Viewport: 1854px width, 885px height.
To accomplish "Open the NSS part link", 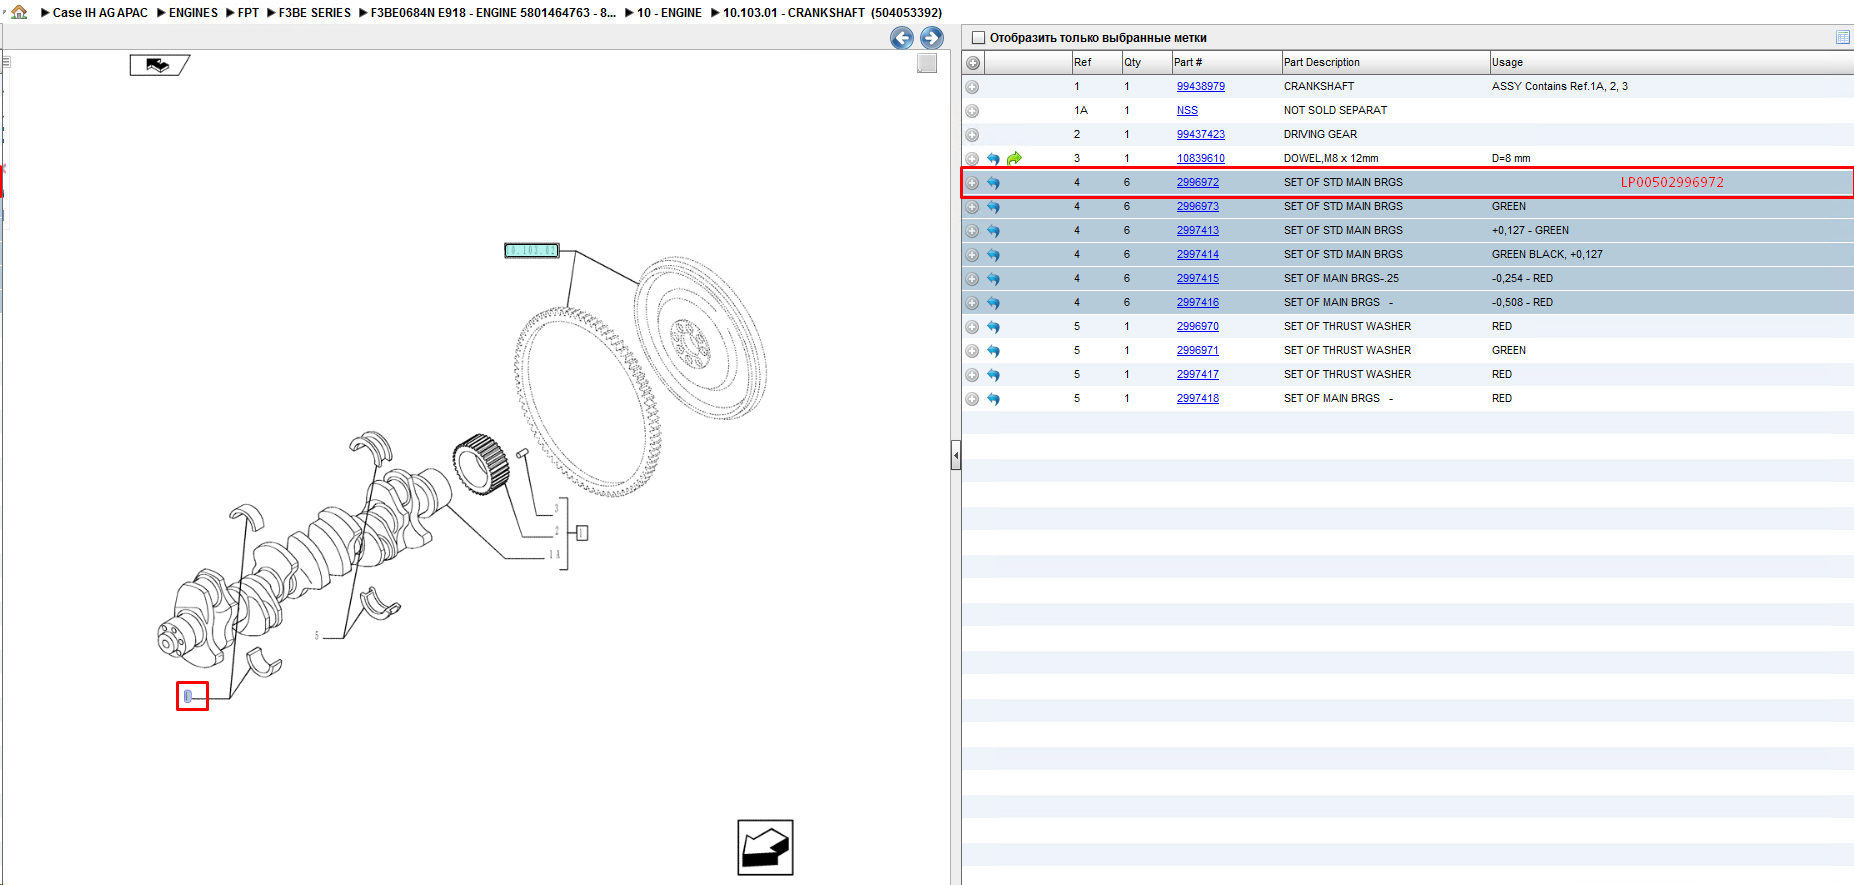I will (1187, 111).
